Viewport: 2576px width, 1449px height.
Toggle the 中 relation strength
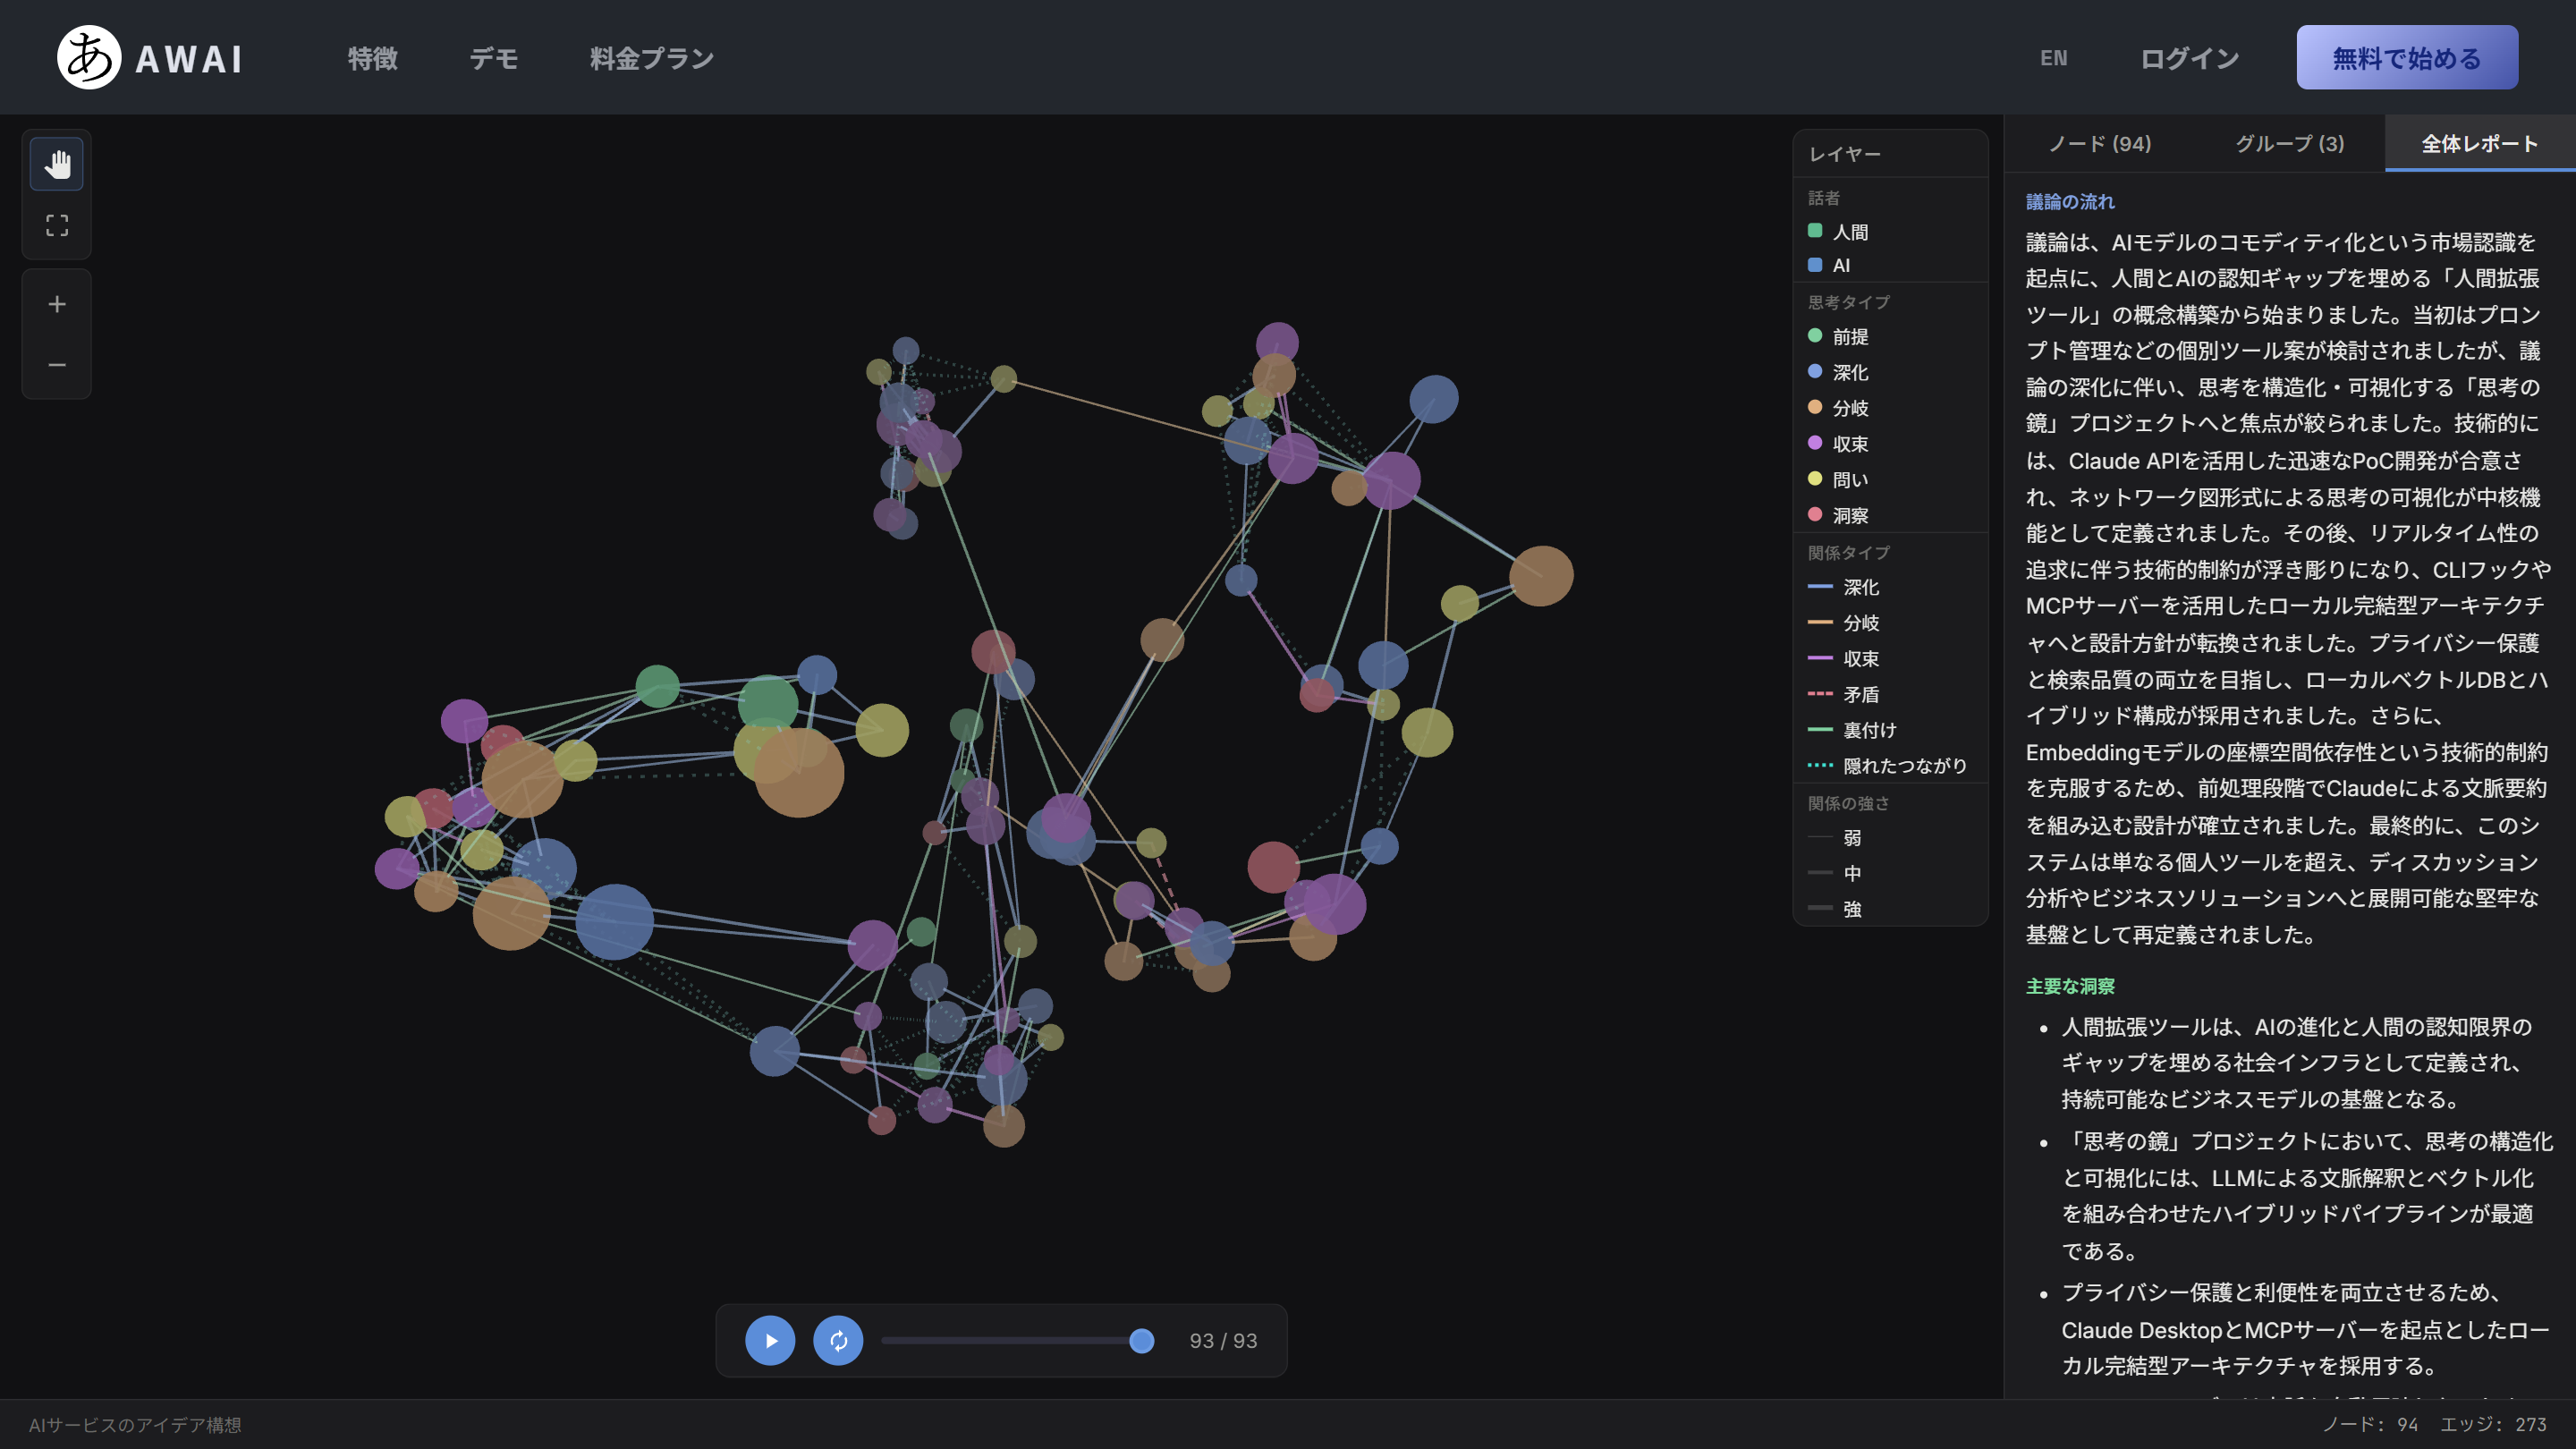1835,873
